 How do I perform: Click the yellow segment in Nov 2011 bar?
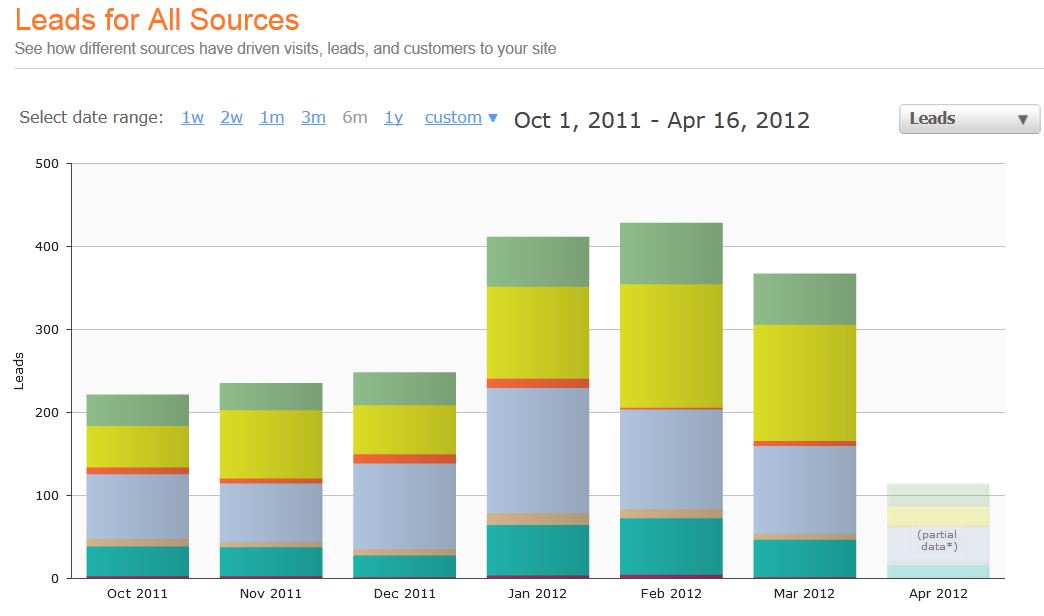click(x=271, y=443)
